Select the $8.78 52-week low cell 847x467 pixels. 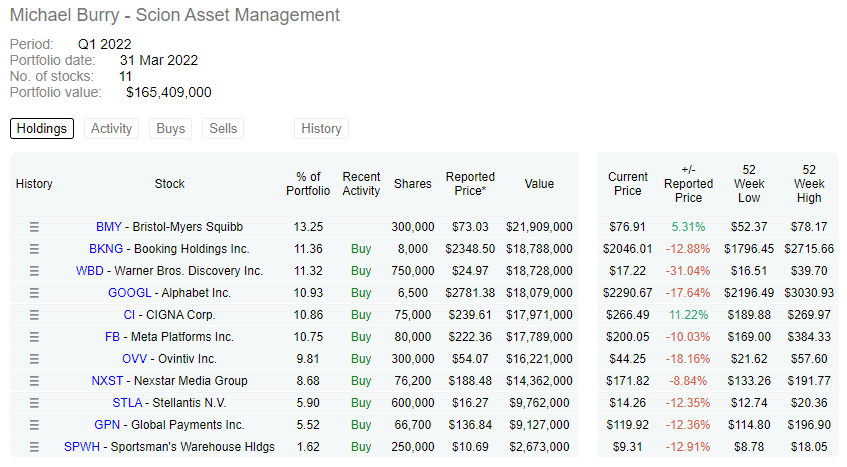tap(749, 447)
